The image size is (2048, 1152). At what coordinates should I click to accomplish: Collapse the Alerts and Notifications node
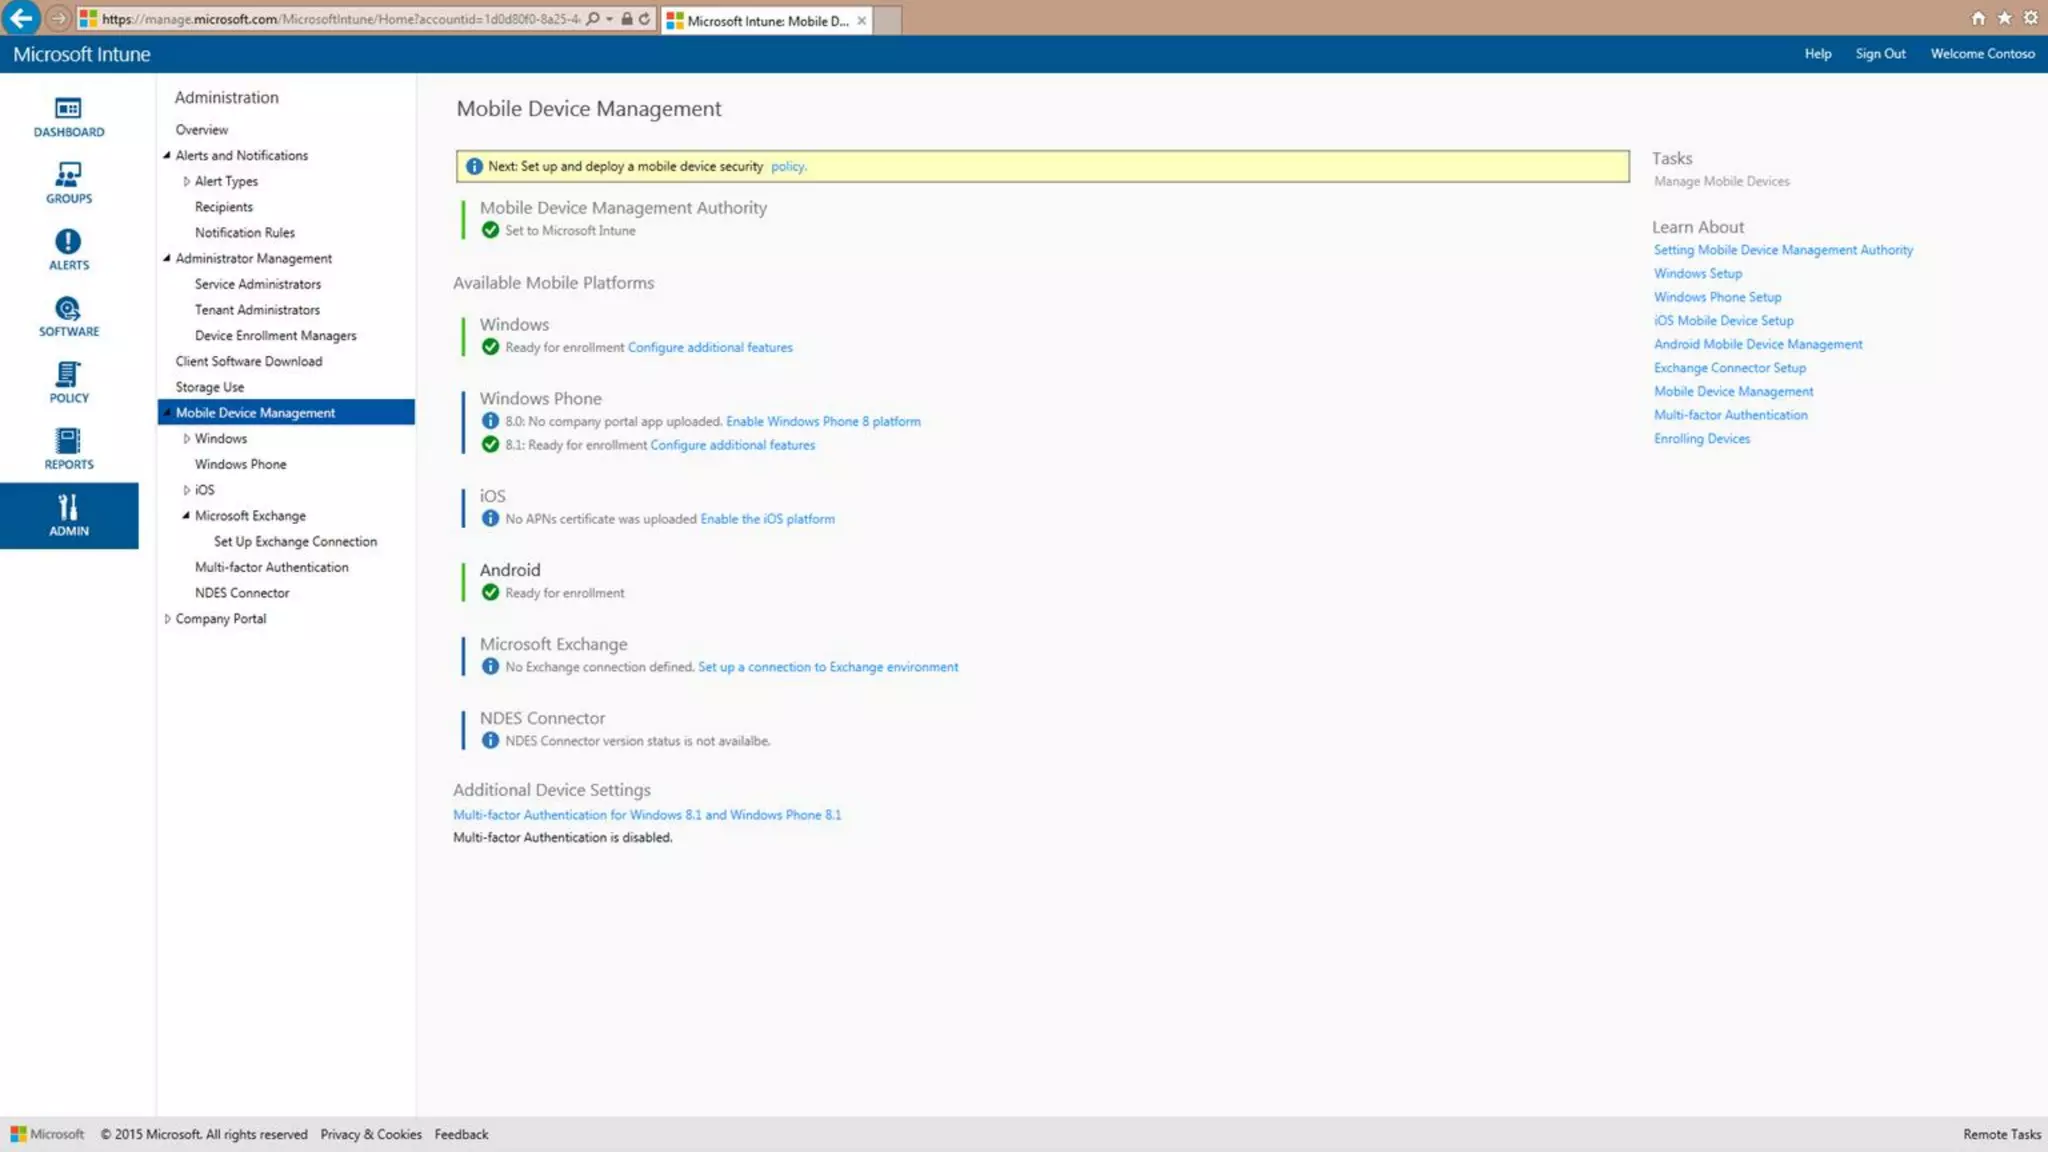(x=167, y=155)
